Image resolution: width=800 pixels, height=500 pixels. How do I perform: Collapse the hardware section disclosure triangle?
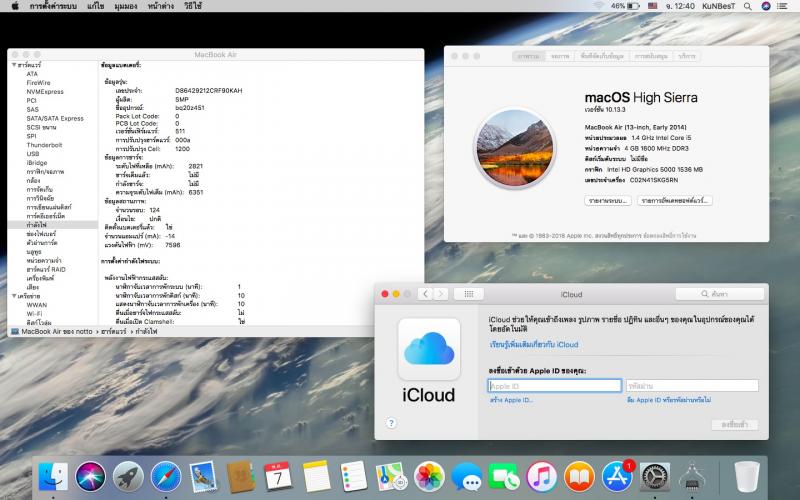pos(12,64)
